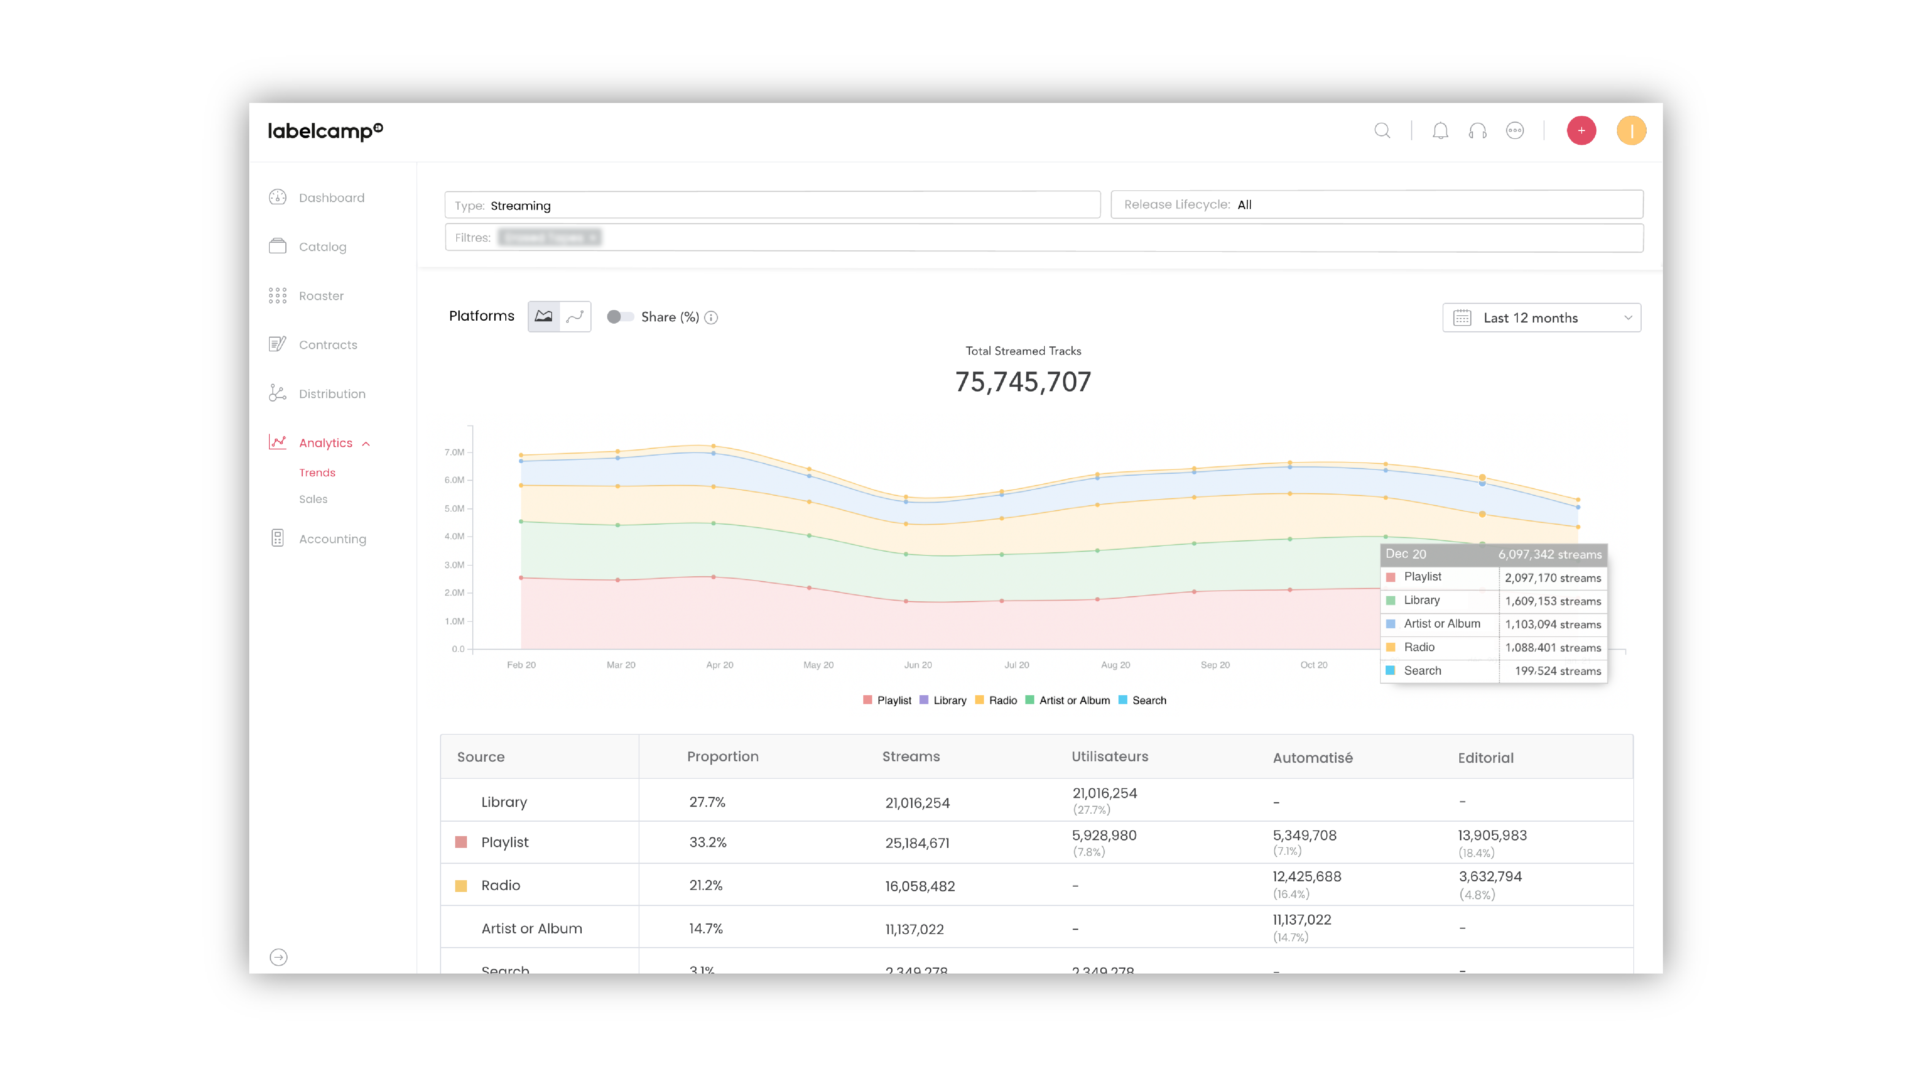1916x1080 pixels.
Task: Open the orange user profile avatar
Action: (x=1631, y=131)
